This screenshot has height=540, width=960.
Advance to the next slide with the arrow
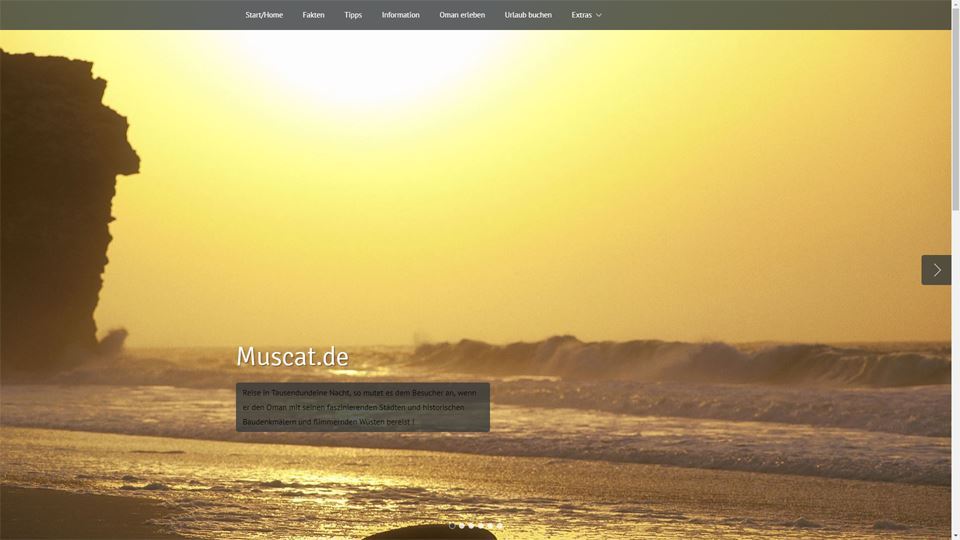click(936, 270)
